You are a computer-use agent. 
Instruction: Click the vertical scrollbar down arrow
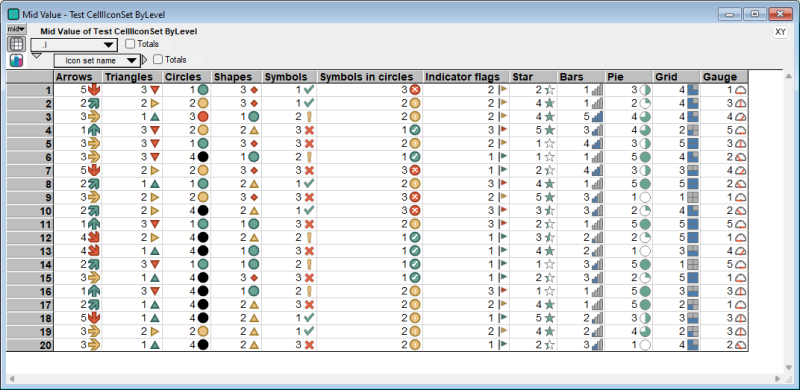790,368
